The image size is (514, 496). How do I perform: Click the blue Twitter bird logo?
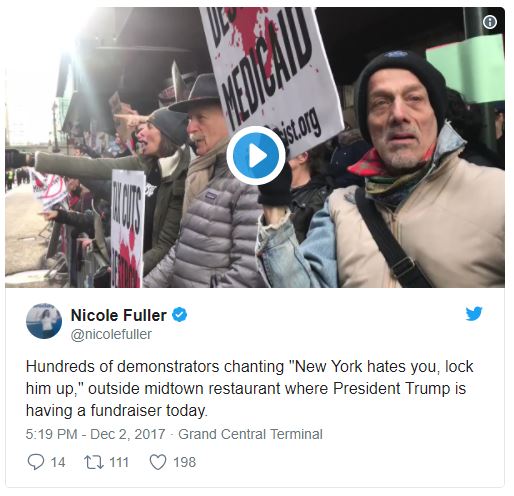click(474, 313)
